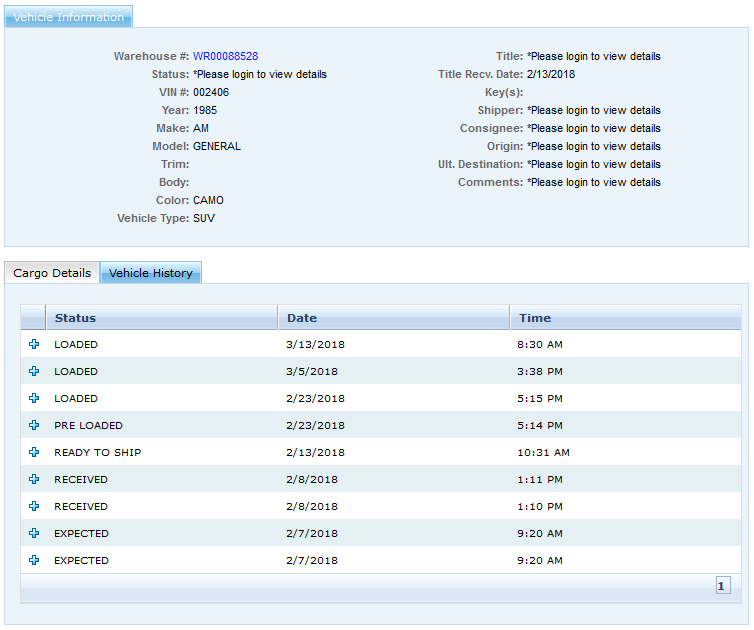Expand the LOADED entry from 3/5/2018
Image resolution: width=754 pixels, height=630 pixels.
point(34,371)
